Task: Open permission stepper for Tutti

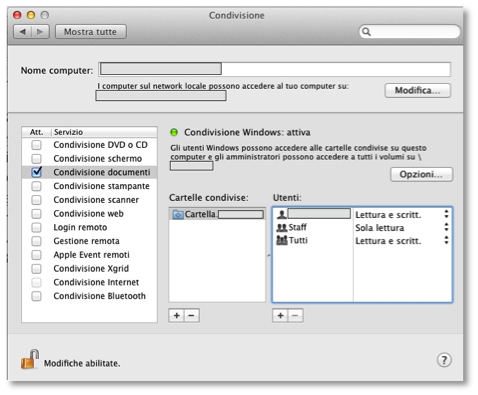Action: (x=446, y=240)
